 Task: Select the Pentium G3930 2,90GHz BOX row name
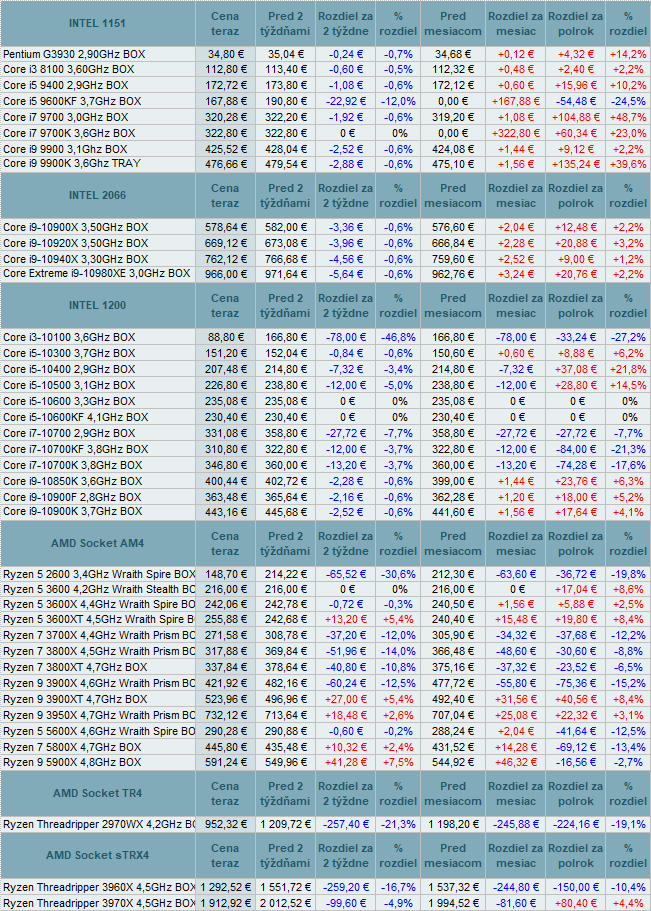coord(74,54)
